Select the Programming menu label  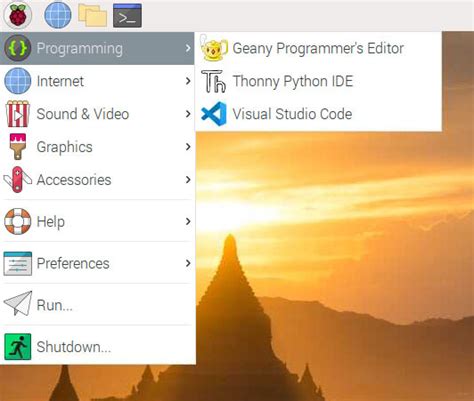(x=80, y=49)
